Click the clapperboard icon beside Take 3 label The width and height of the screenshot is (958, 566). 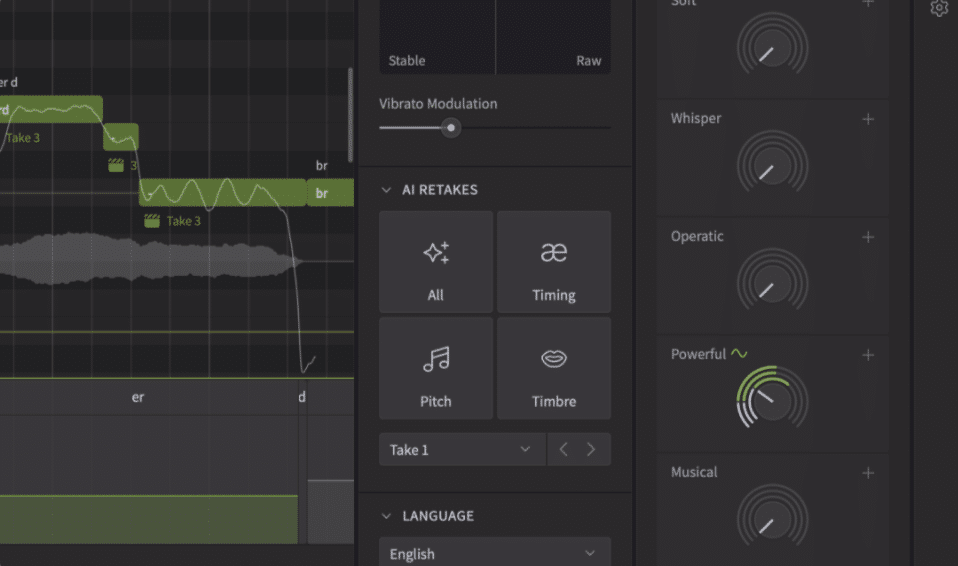152,221
